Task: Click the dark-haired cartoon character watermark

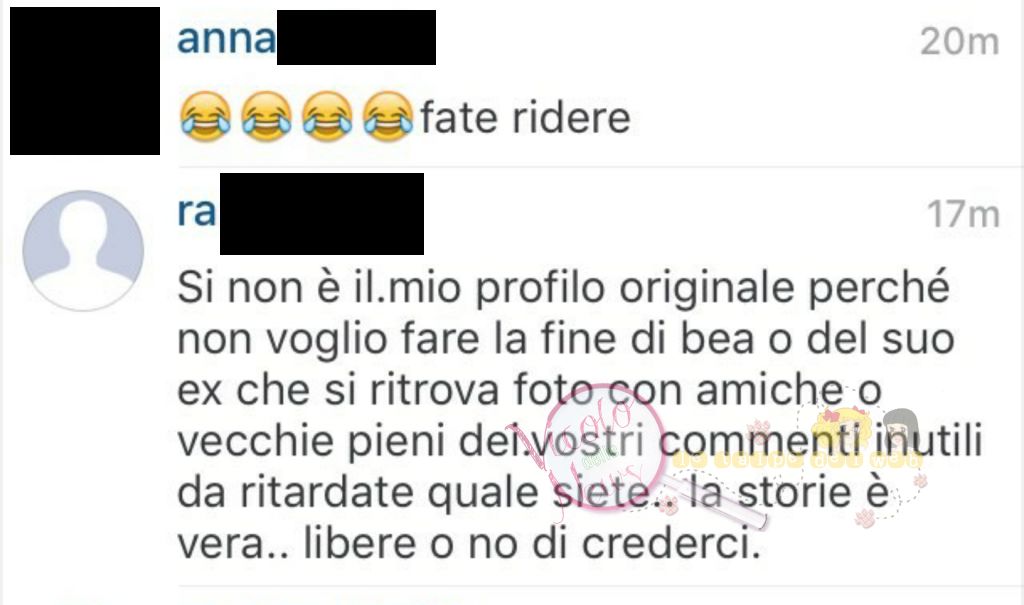Action: (x=901, y=429)
